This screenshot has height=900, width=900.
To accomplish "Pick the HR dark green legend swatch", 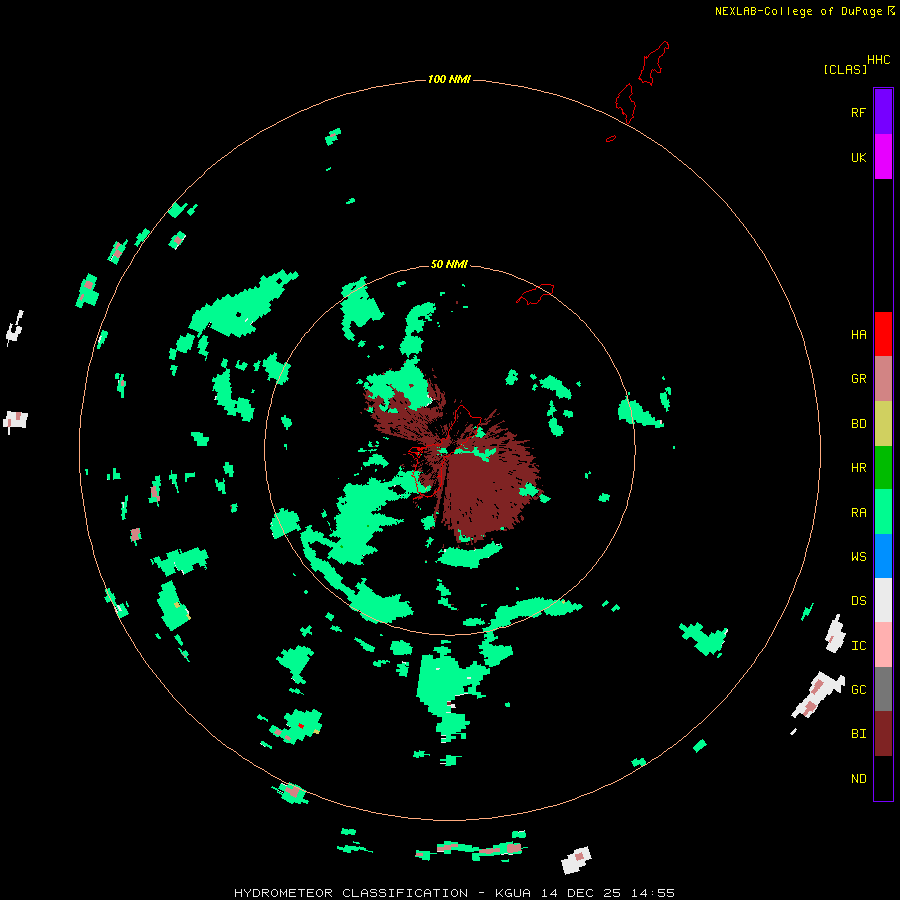I will point(883,468).
